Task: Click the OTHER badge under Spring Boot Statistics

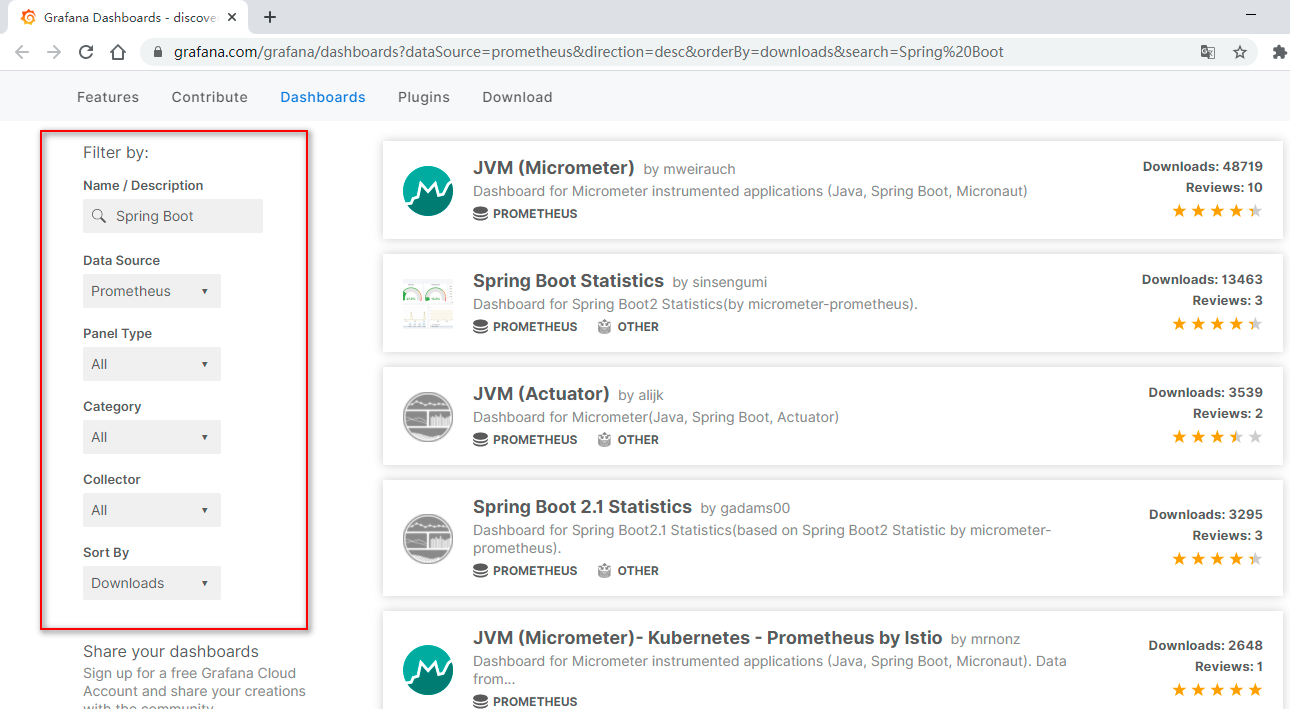Action: pyautogui.click(x=628, y=326)
